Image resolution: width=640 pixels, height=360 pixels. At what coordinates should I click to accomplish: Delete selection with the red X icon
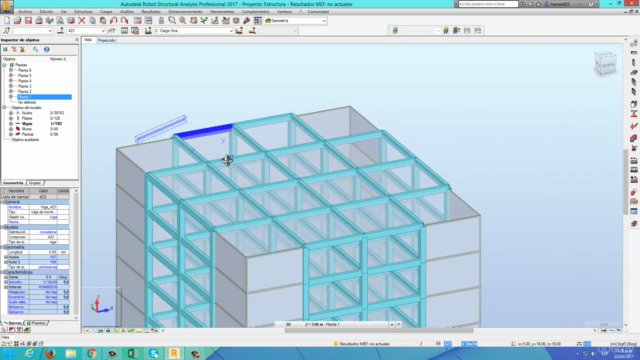pos(82,20)
